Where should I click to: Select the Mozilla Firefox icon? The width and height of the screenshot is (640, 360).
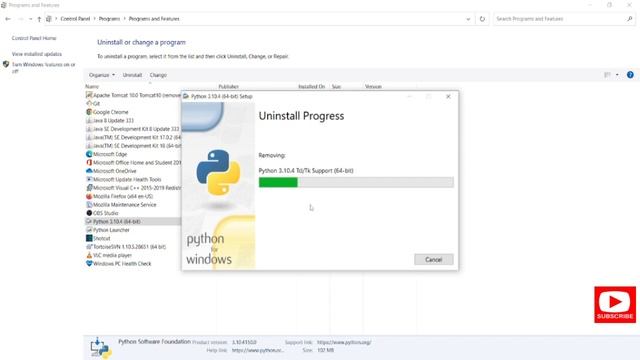[89, 196]
